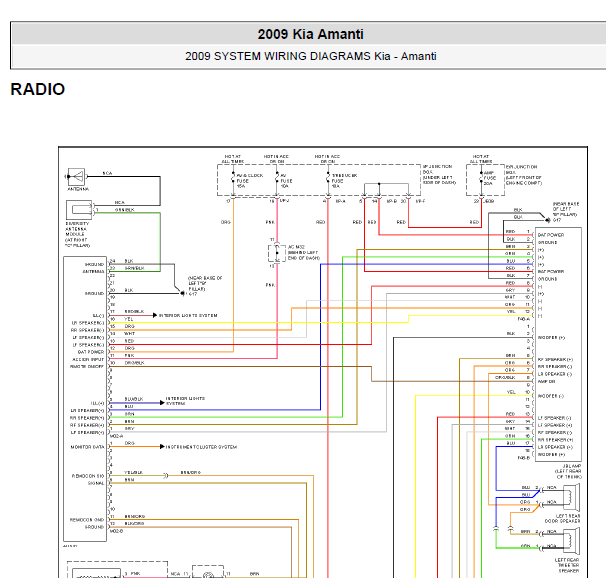Viewport: 606px width, 578px height.
Task: Click the "INSTRUMENT CLUSTER SYSTEM" label
Action: click(x=201, y=447)
